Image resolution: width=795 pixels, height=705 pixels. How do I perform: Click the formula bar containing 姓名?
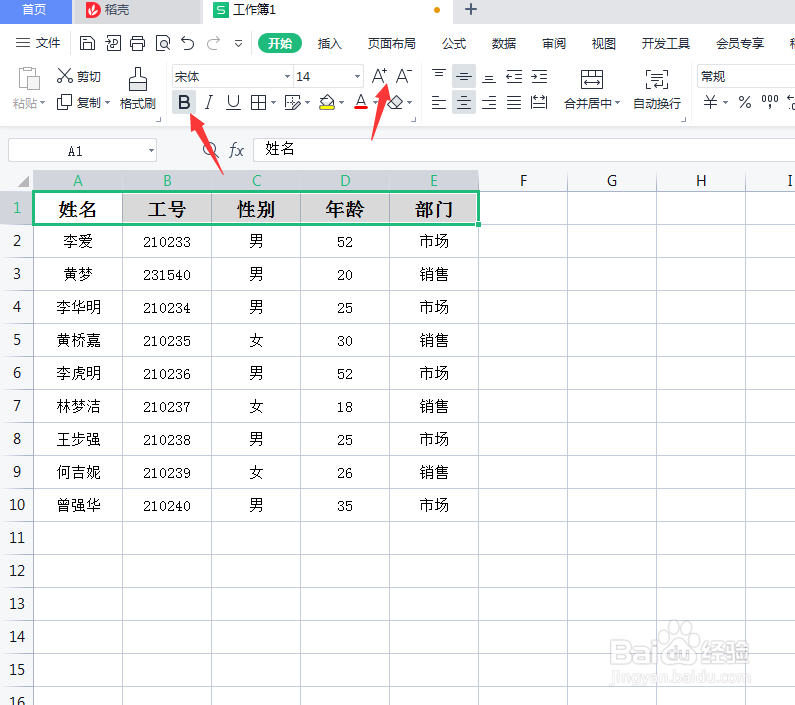coord(524,150)
